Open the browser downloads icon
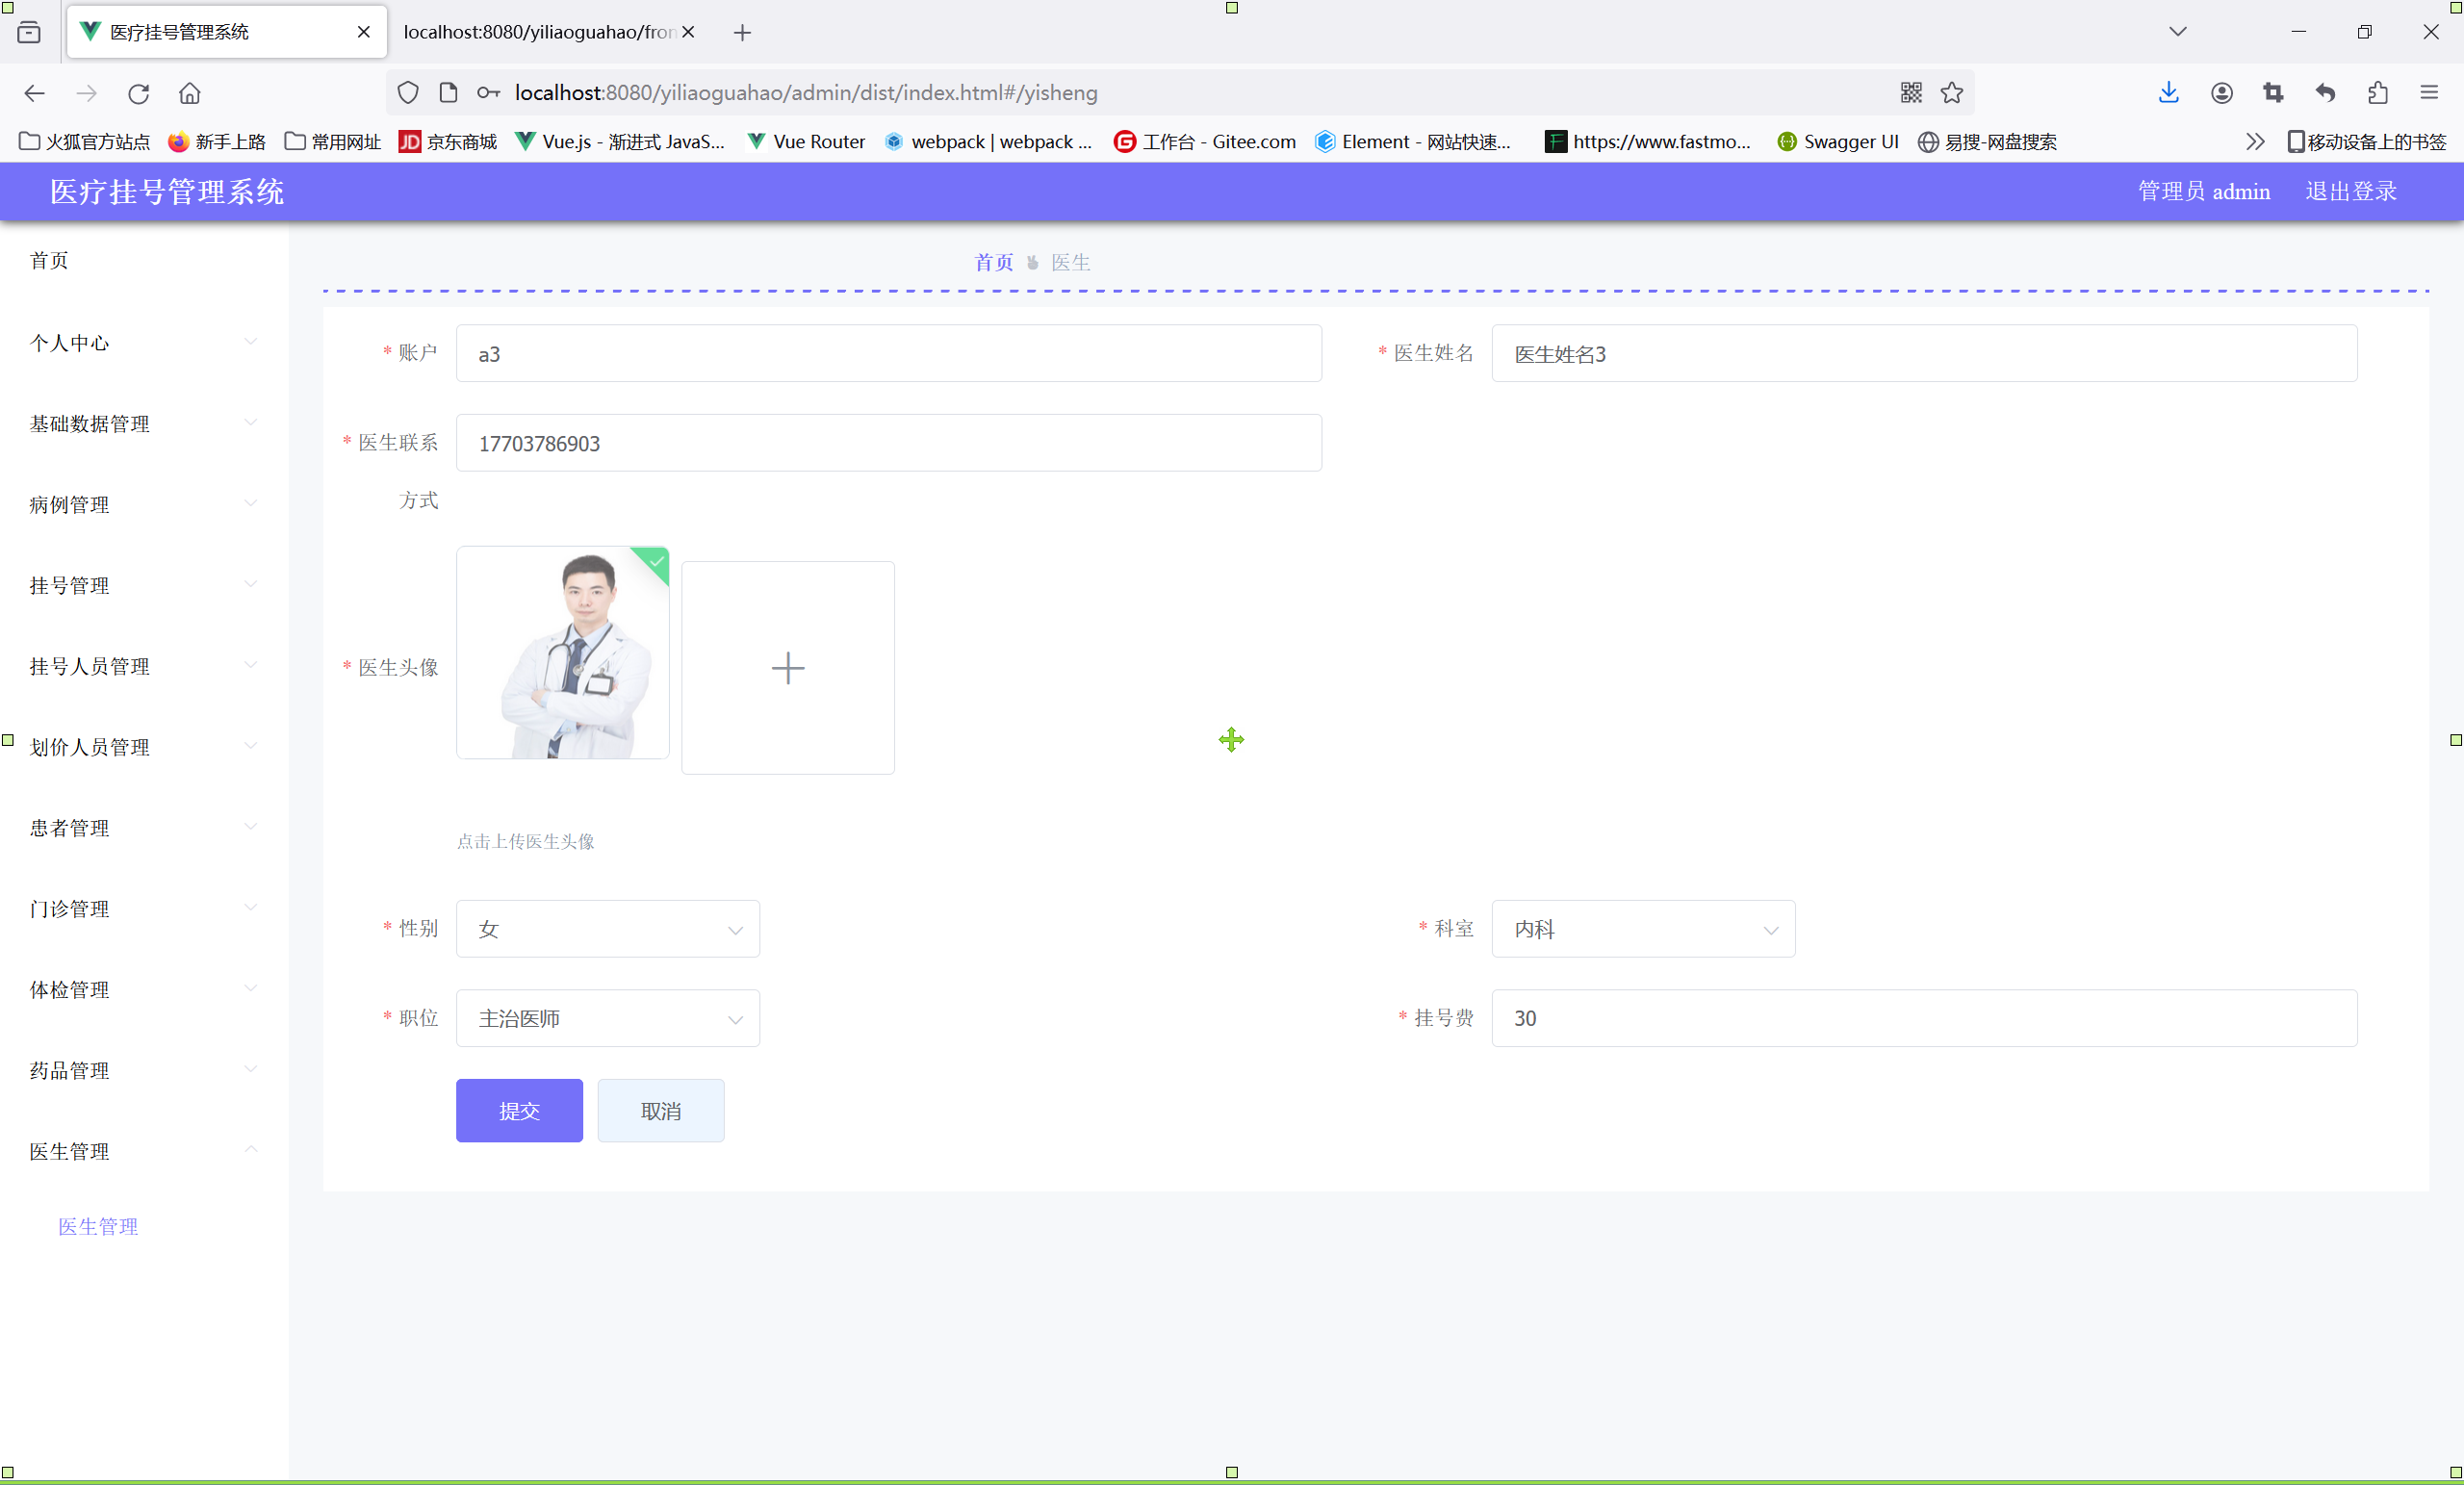The height and width of the screenshot is (1485, 2464). pyautogui.click(x=2168, y=93)
